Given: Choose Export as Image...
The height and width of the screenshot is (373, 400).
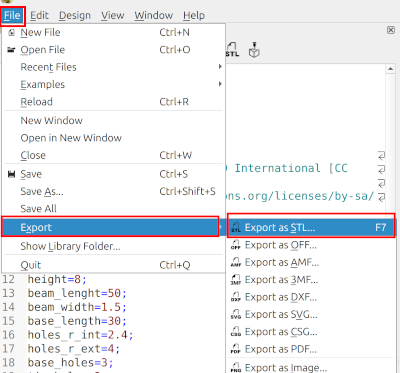Looking at the screenshot, I should (x=311, y=367).
